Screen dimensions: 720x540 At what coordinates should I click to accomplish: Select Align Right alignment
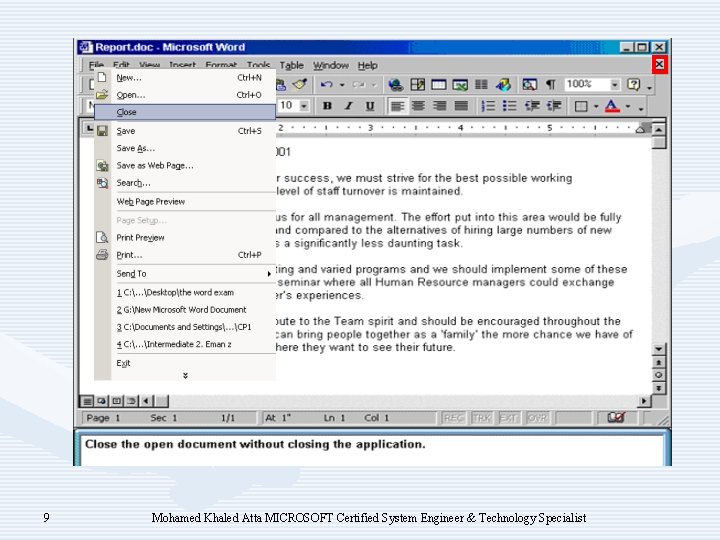tap(439, 106)
